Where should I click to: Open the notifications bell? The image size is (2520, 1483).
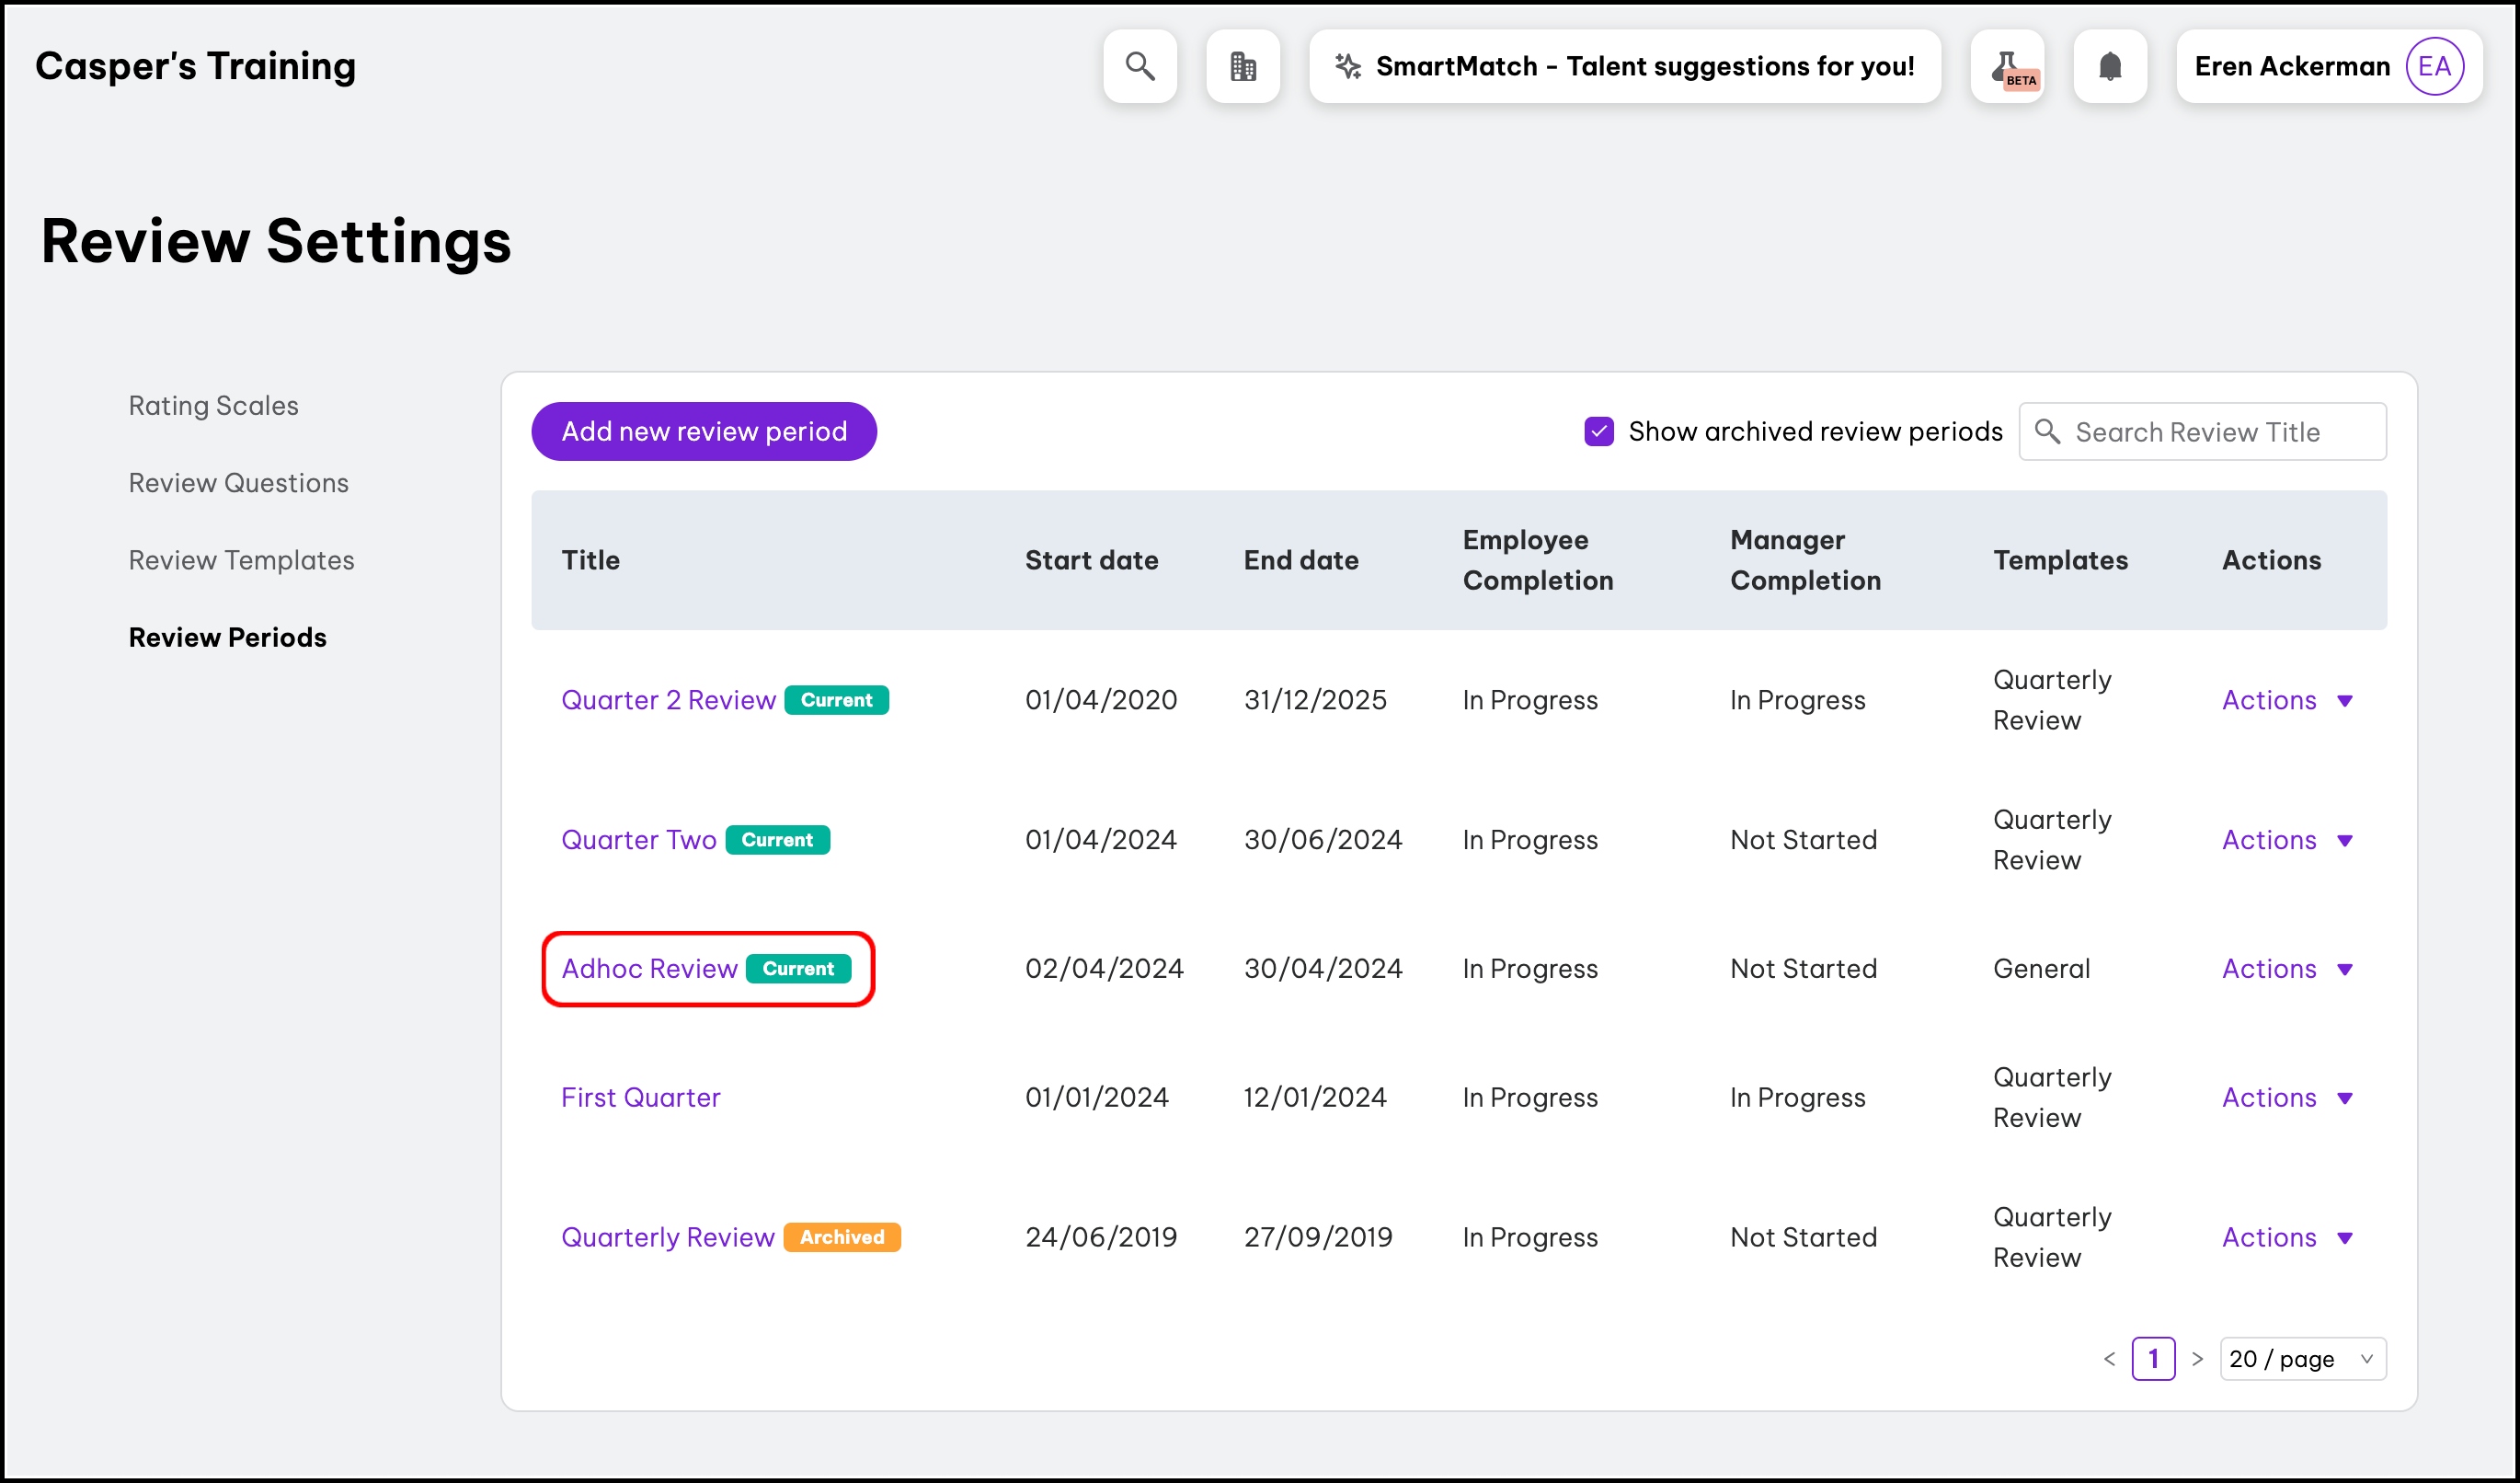[2109, 66]
